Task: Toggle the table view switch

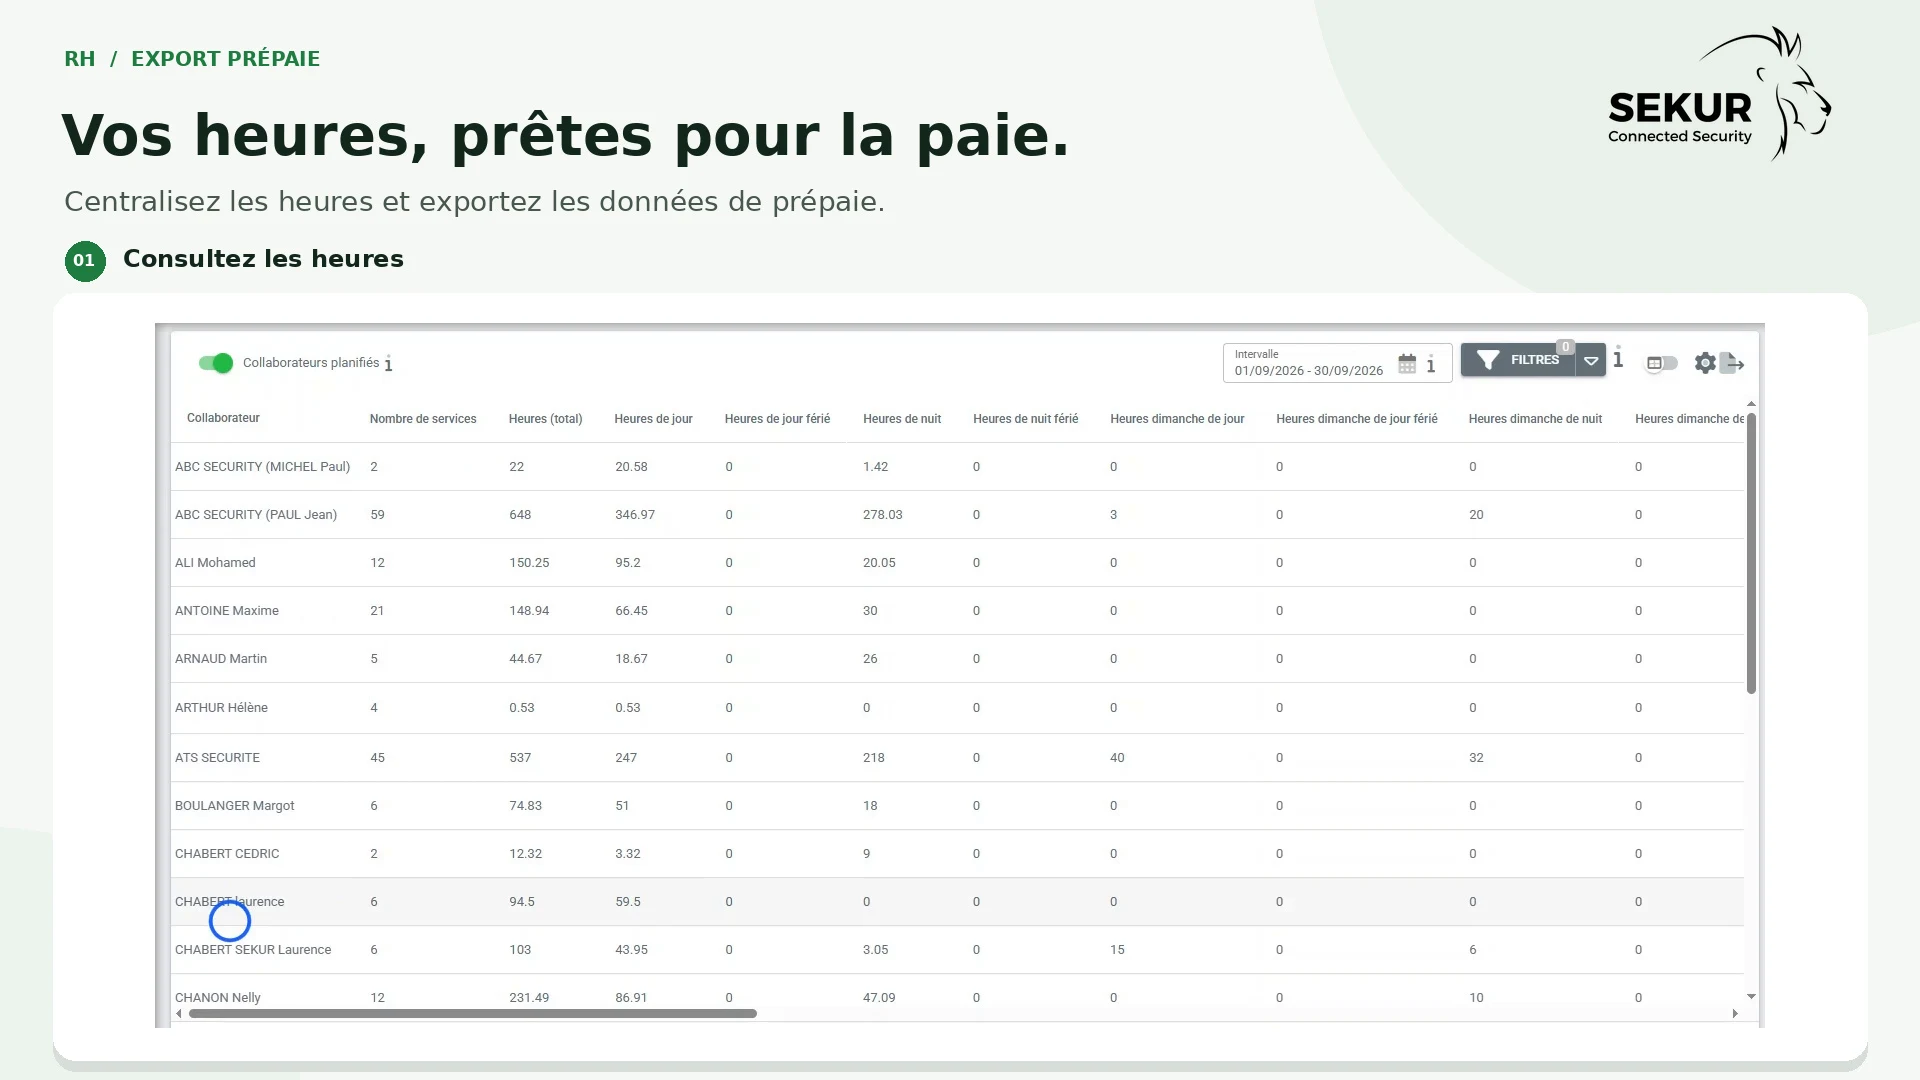Action: point(1662,363)
